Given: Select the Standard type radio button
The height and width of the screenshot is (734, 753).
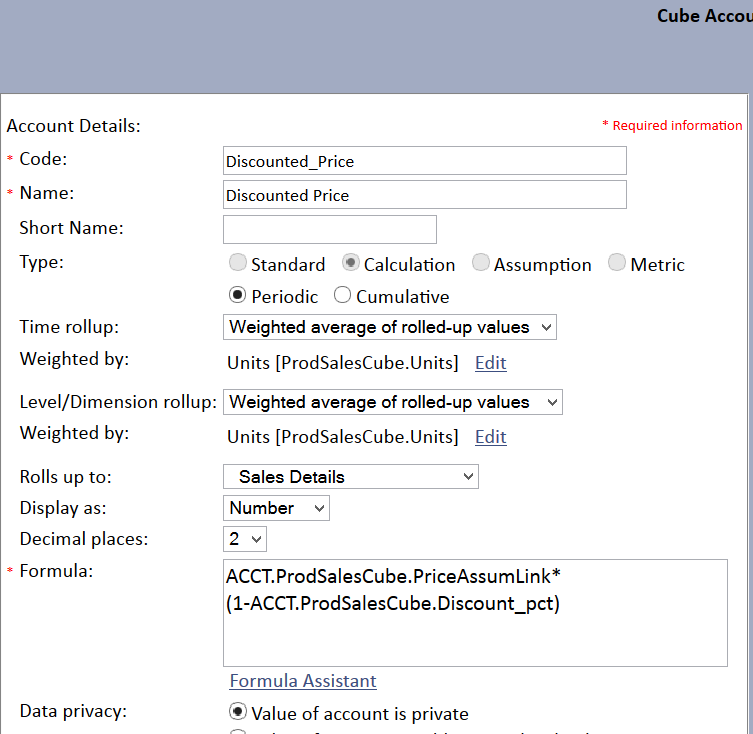Looking at the screenshot, I should pyautogui.click(x=238, y=263).
